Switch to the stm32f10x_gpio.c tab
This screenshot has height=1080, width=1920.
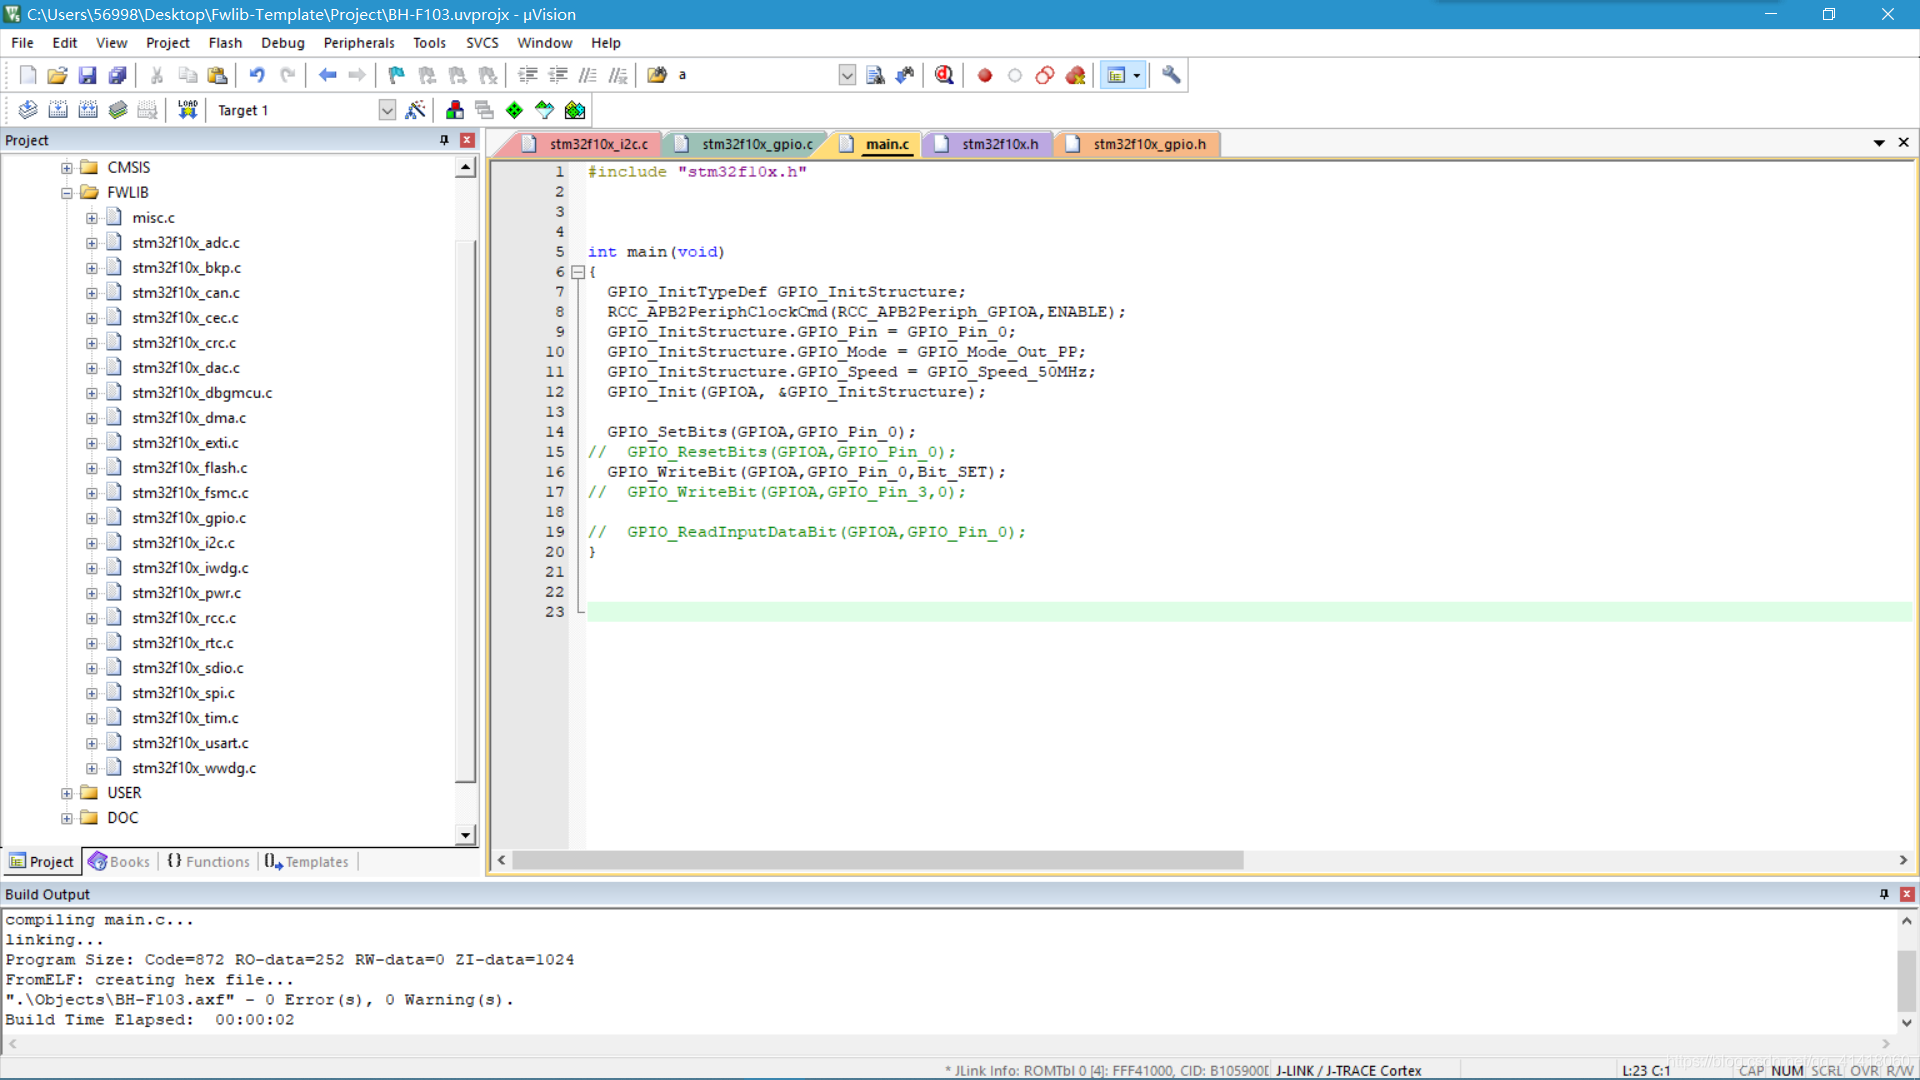(746, 144)
